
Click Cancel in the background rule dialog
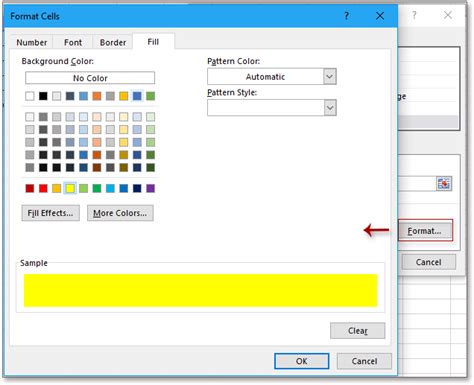point(428,262)
